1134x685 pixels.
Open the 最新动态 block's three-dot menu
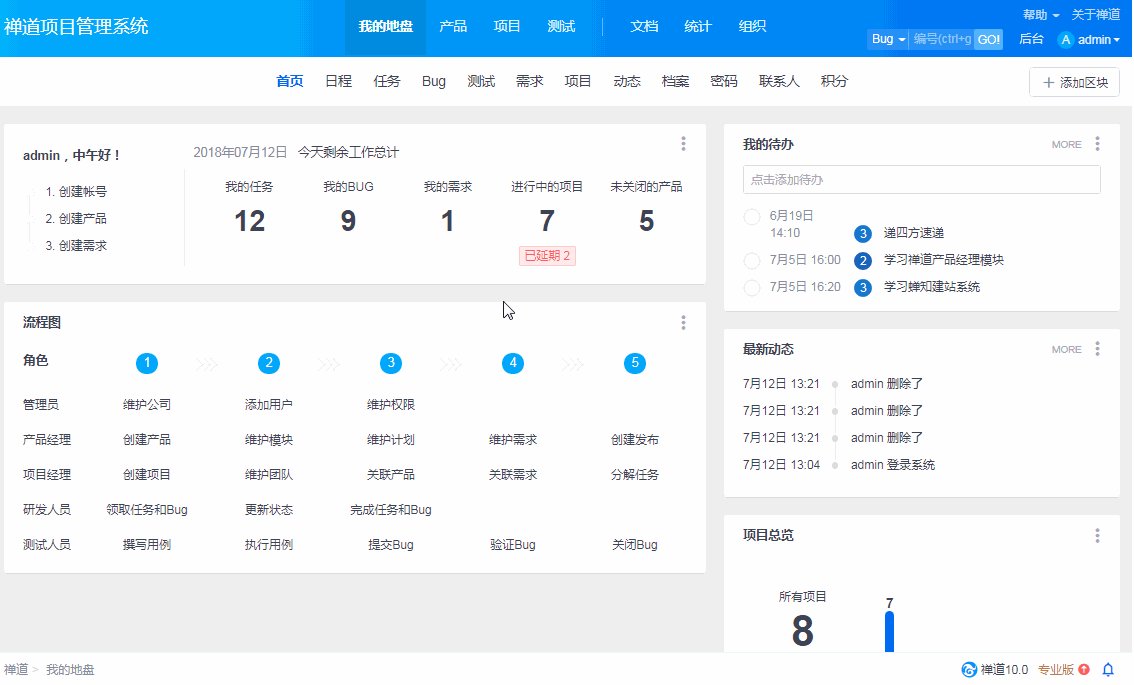1097,349
